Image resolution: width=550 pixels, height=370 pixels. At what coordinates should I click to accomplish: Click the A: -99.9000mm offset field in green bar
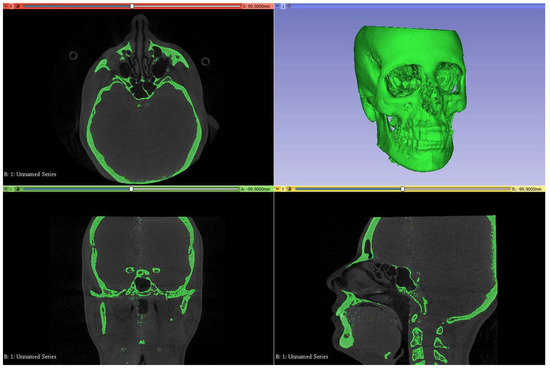(x=256, y=189)
